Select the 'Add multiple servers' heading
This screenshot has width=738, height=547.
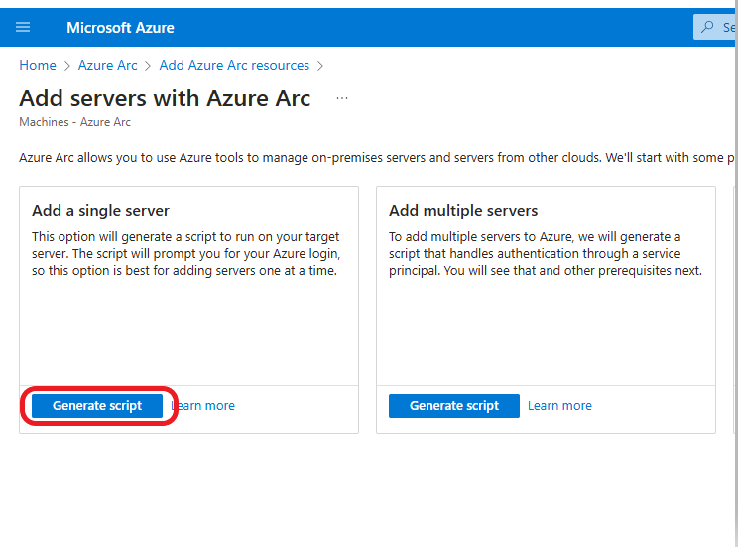point(463,210)
